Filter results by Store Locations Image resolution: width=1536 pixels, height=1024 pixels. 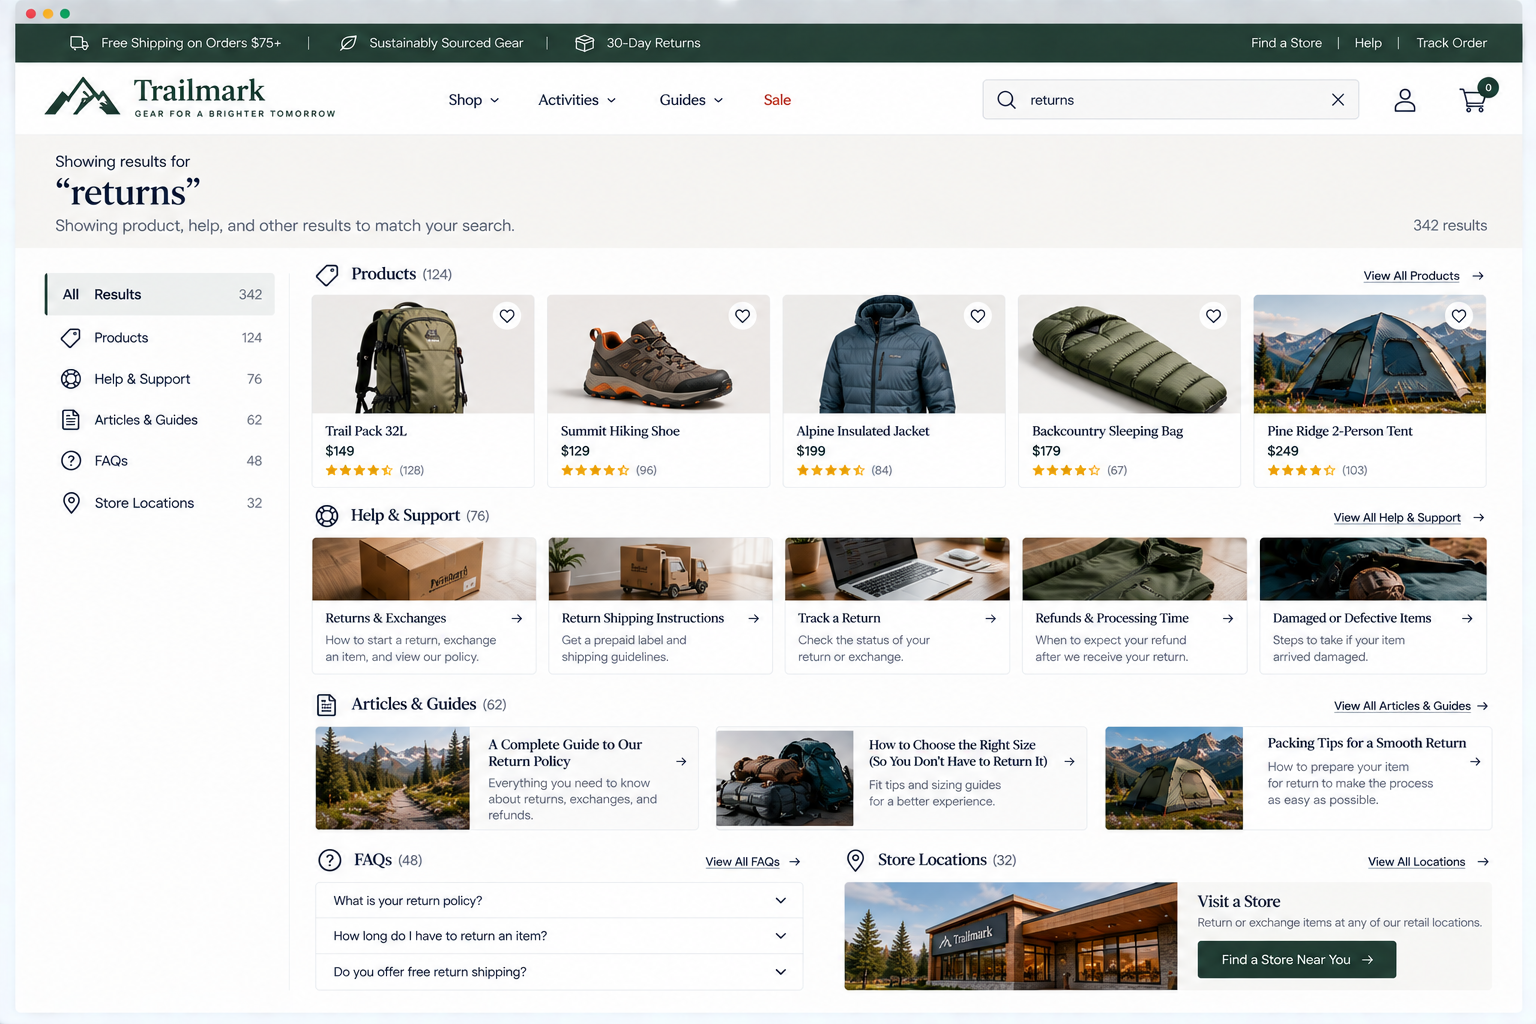coord(160,503)
